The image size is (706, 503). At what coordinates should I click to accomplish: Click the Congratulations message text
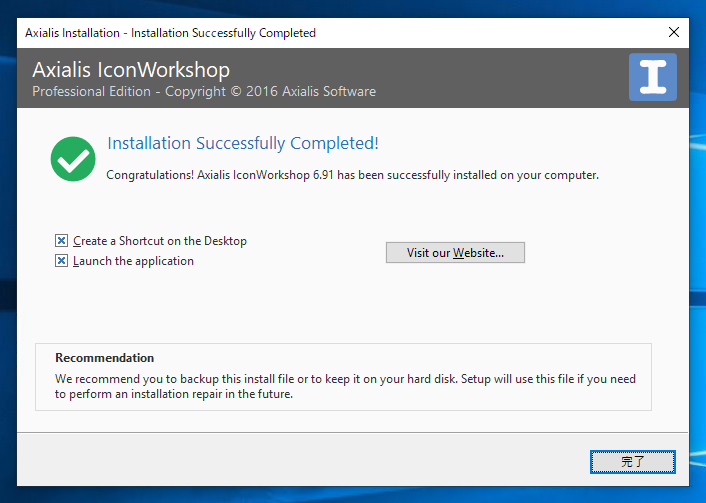tap(353, 175)
